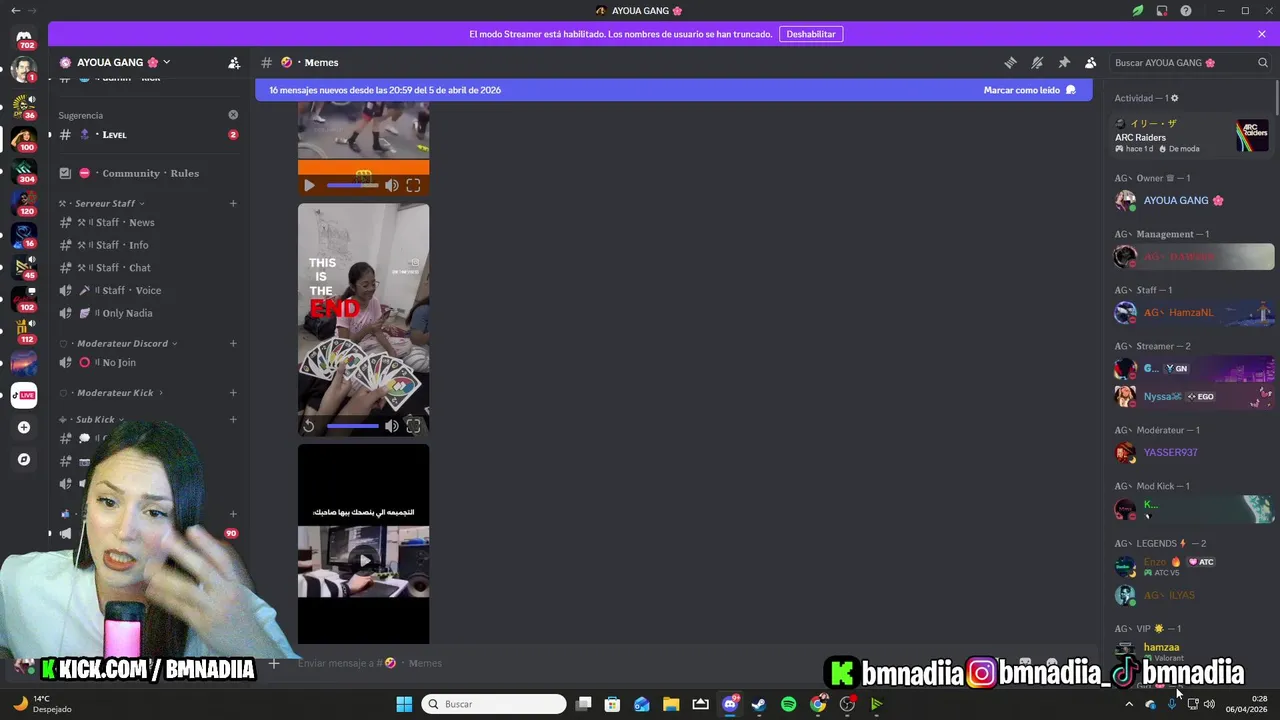
Task: Open the Discover servers compass icon
Action: point(24,460)
